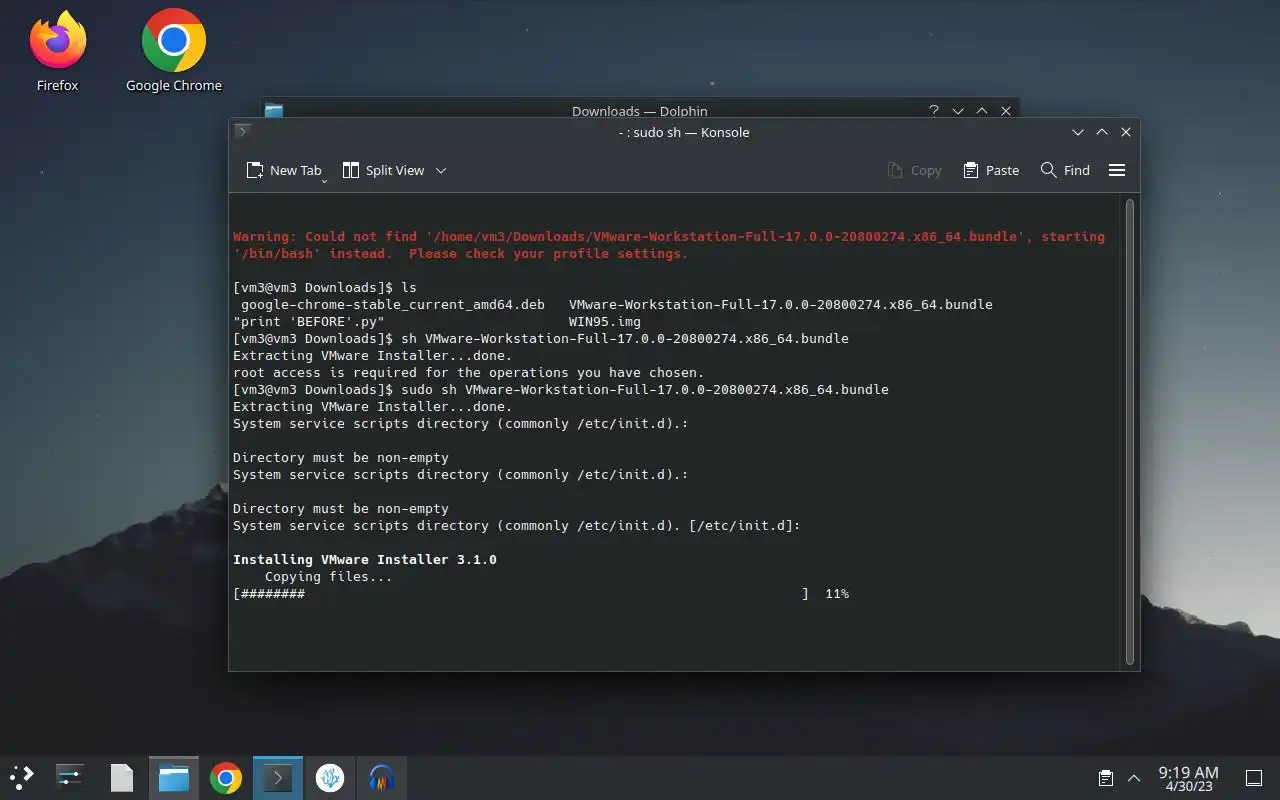
Task: Click 'WIN95.img' in the ls output
Action: (x=605, y=322)
